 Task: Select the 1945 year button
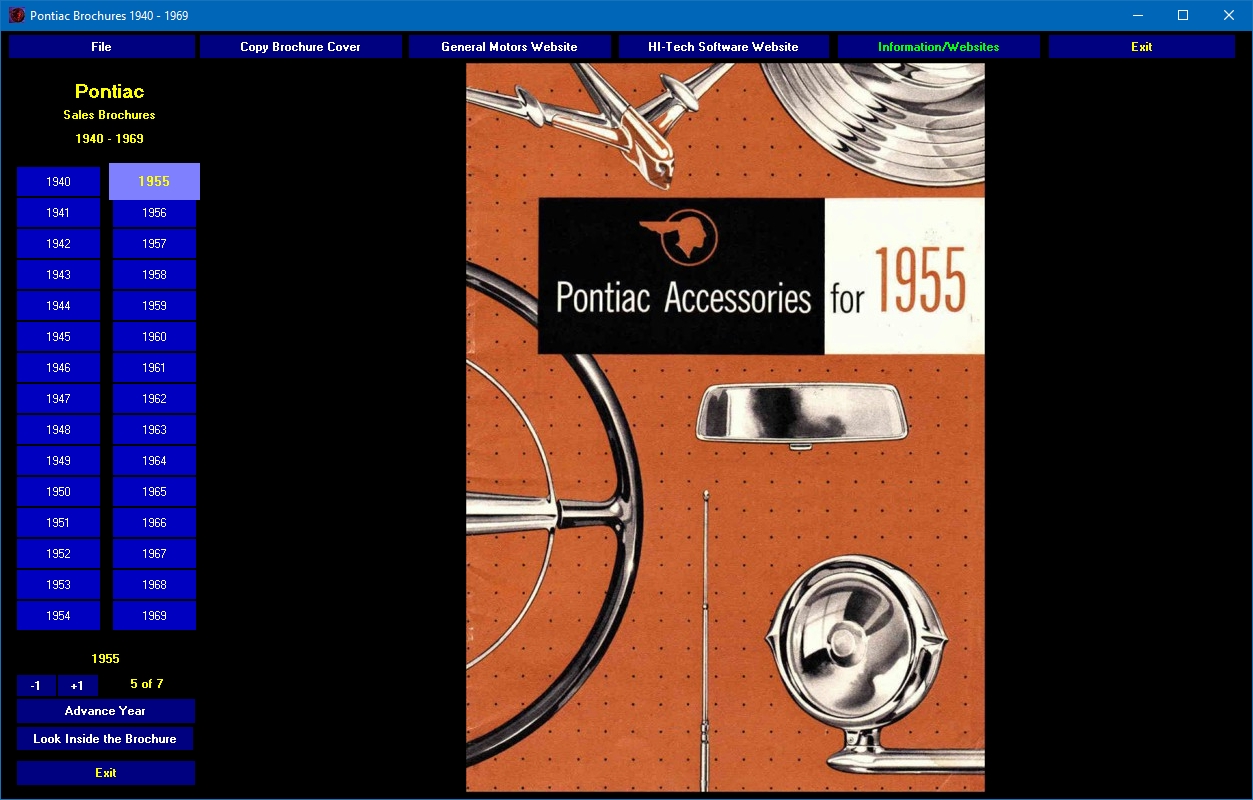(58, 337)
